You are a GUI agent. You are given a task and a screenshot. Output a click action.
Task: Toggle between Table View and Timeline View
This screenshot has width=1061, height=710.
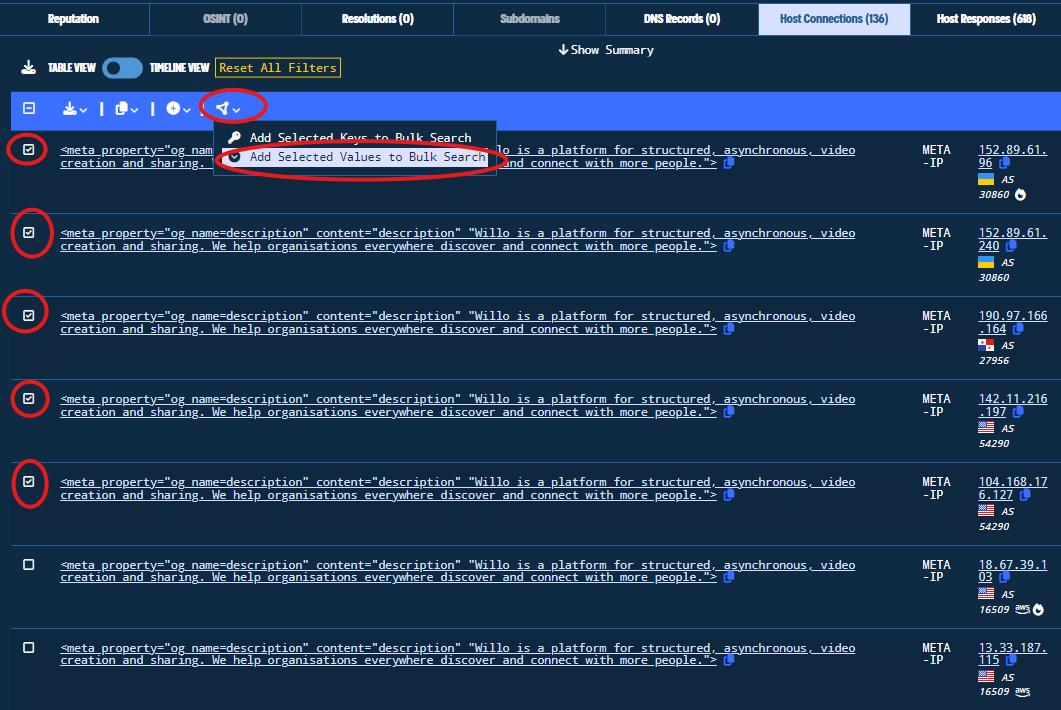(x=122, y=68)
